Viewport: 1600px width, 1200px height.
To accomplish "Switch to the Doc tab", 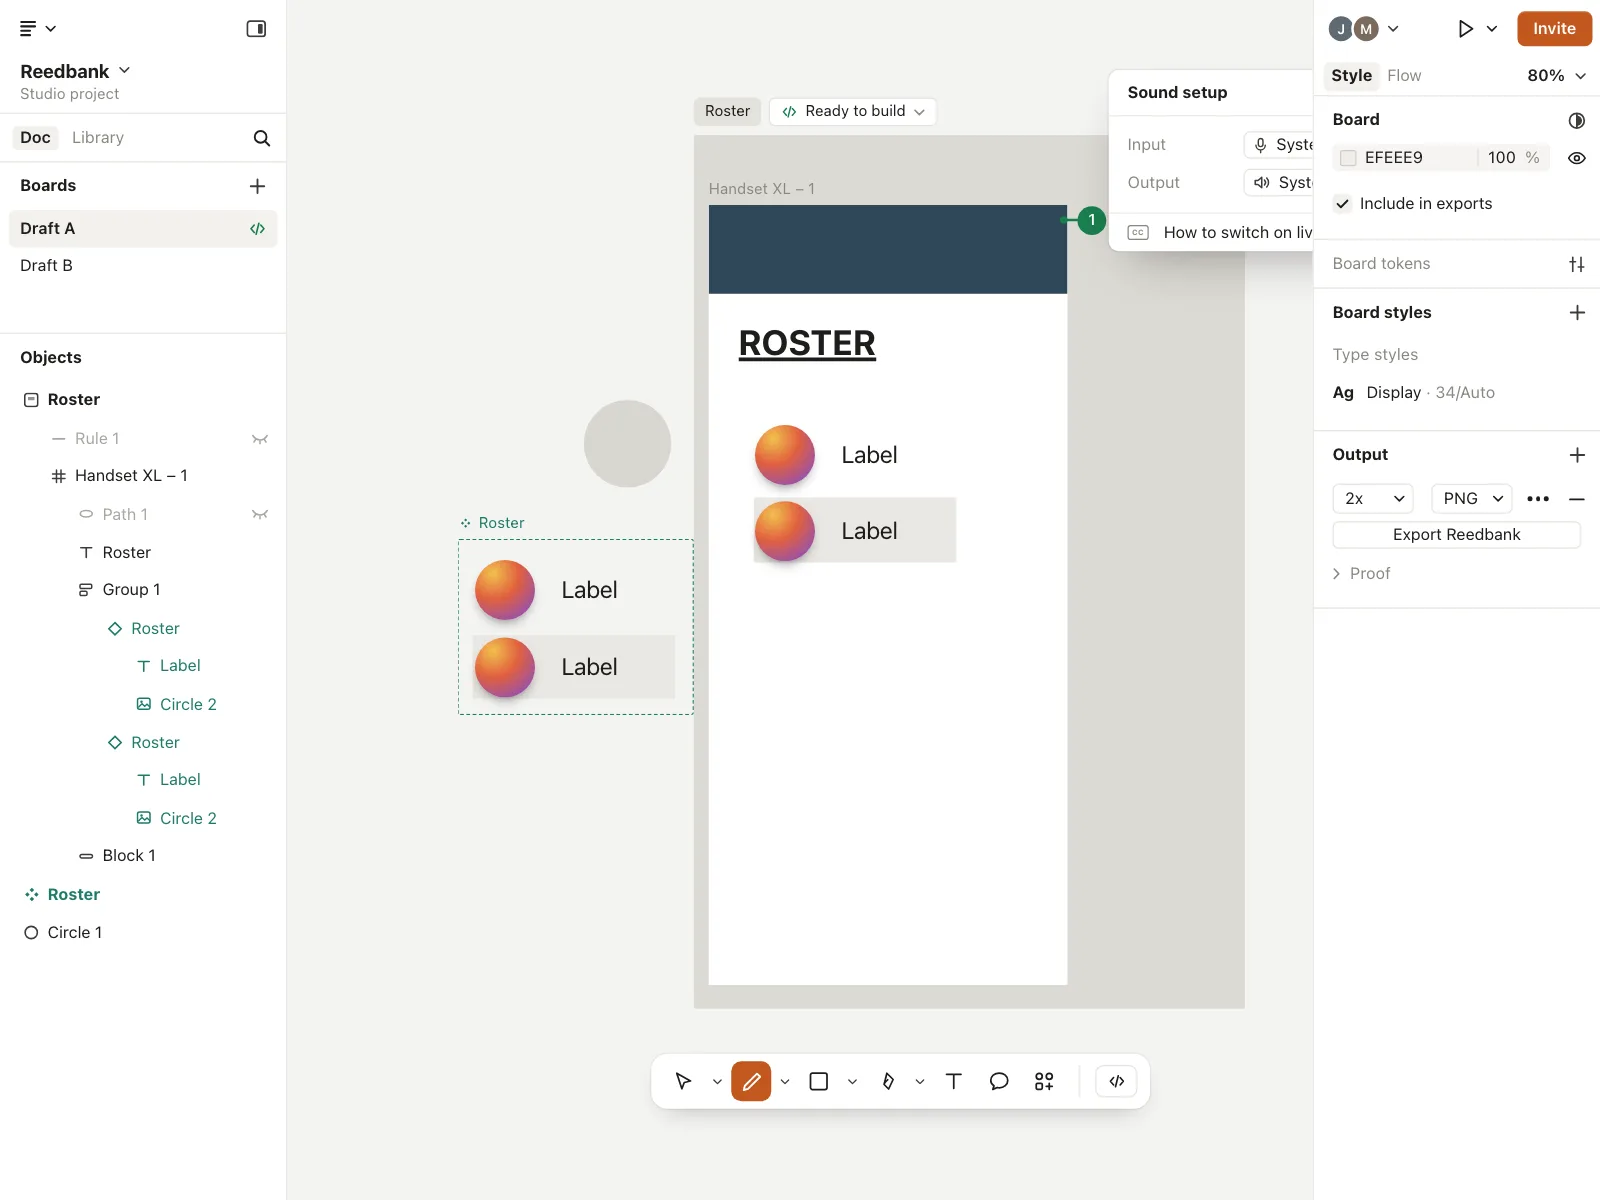I will [x=35, y=138].
